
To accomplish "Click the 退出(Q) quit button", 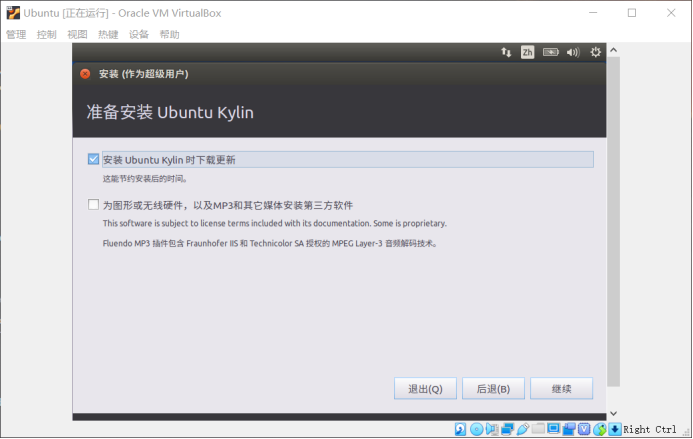I will pos(425,389).
